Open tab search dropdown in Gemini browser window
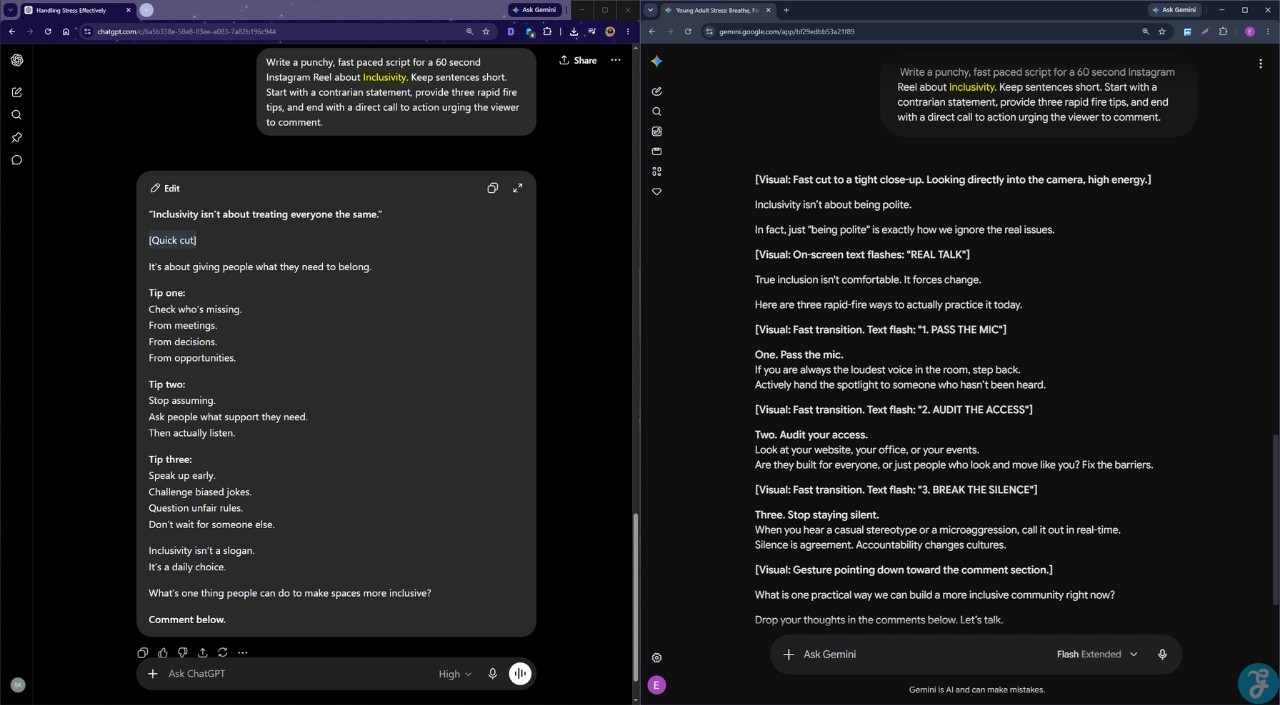This screenshot has width=1280, height=705. coord(651,10)
